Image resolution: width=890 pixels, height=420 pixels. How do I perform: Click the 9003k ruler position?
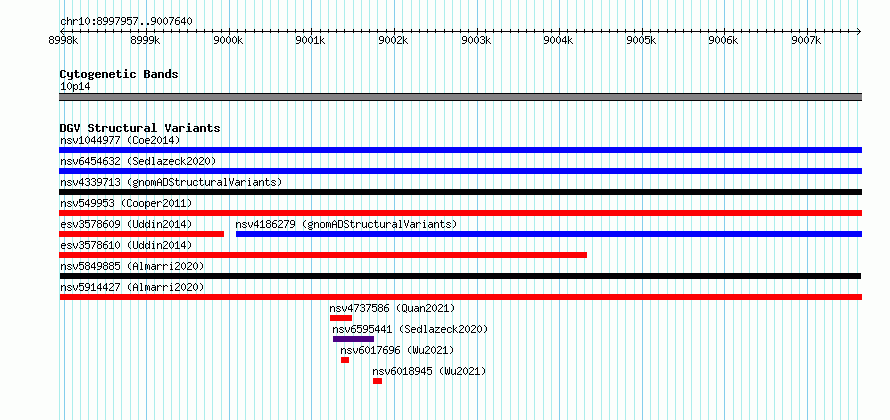point(477,40)
